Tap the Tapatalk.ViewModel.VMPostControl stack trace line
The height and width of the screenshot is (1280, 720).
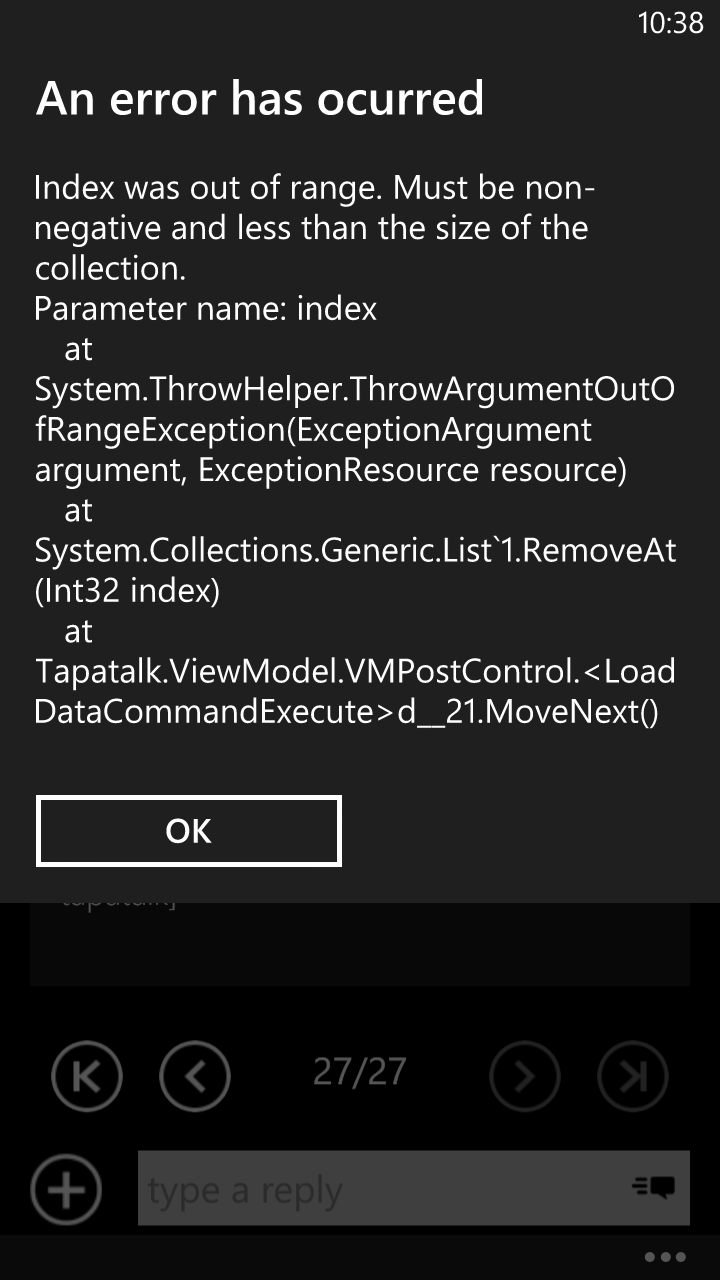[x=355, y=691]
